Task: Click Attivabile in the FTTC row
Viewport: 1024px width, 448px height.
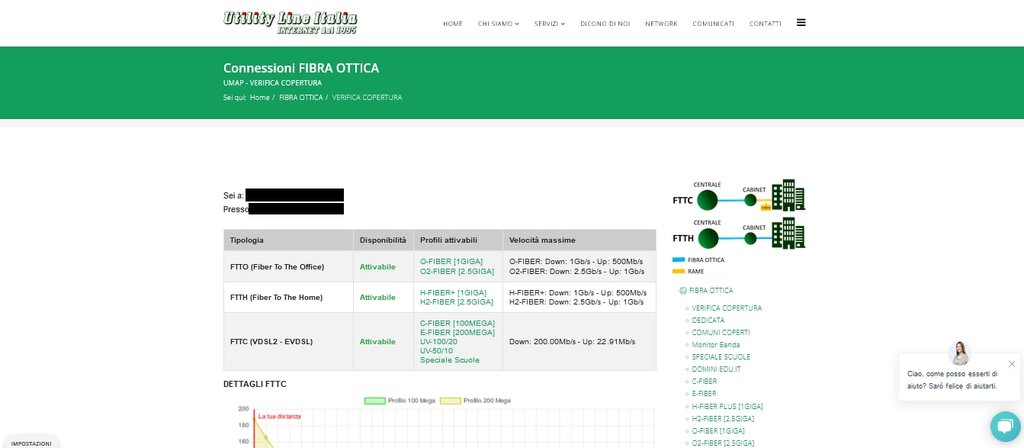Action: [377, 342]
